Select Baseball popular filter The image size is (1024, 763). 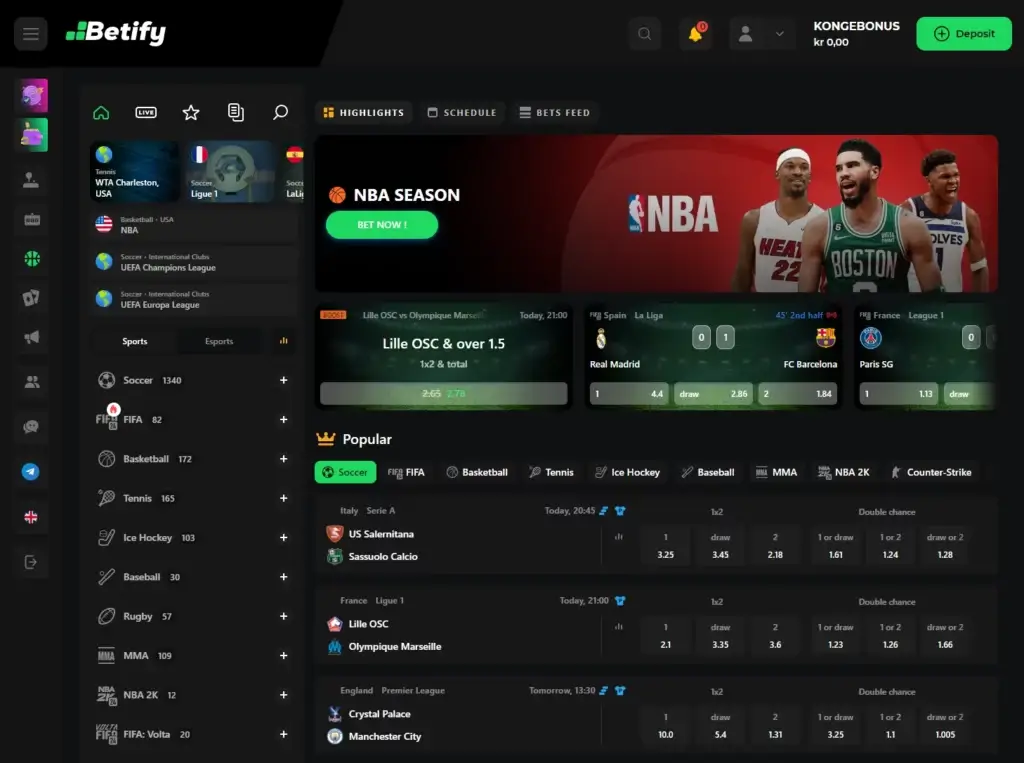coord(708,472)
